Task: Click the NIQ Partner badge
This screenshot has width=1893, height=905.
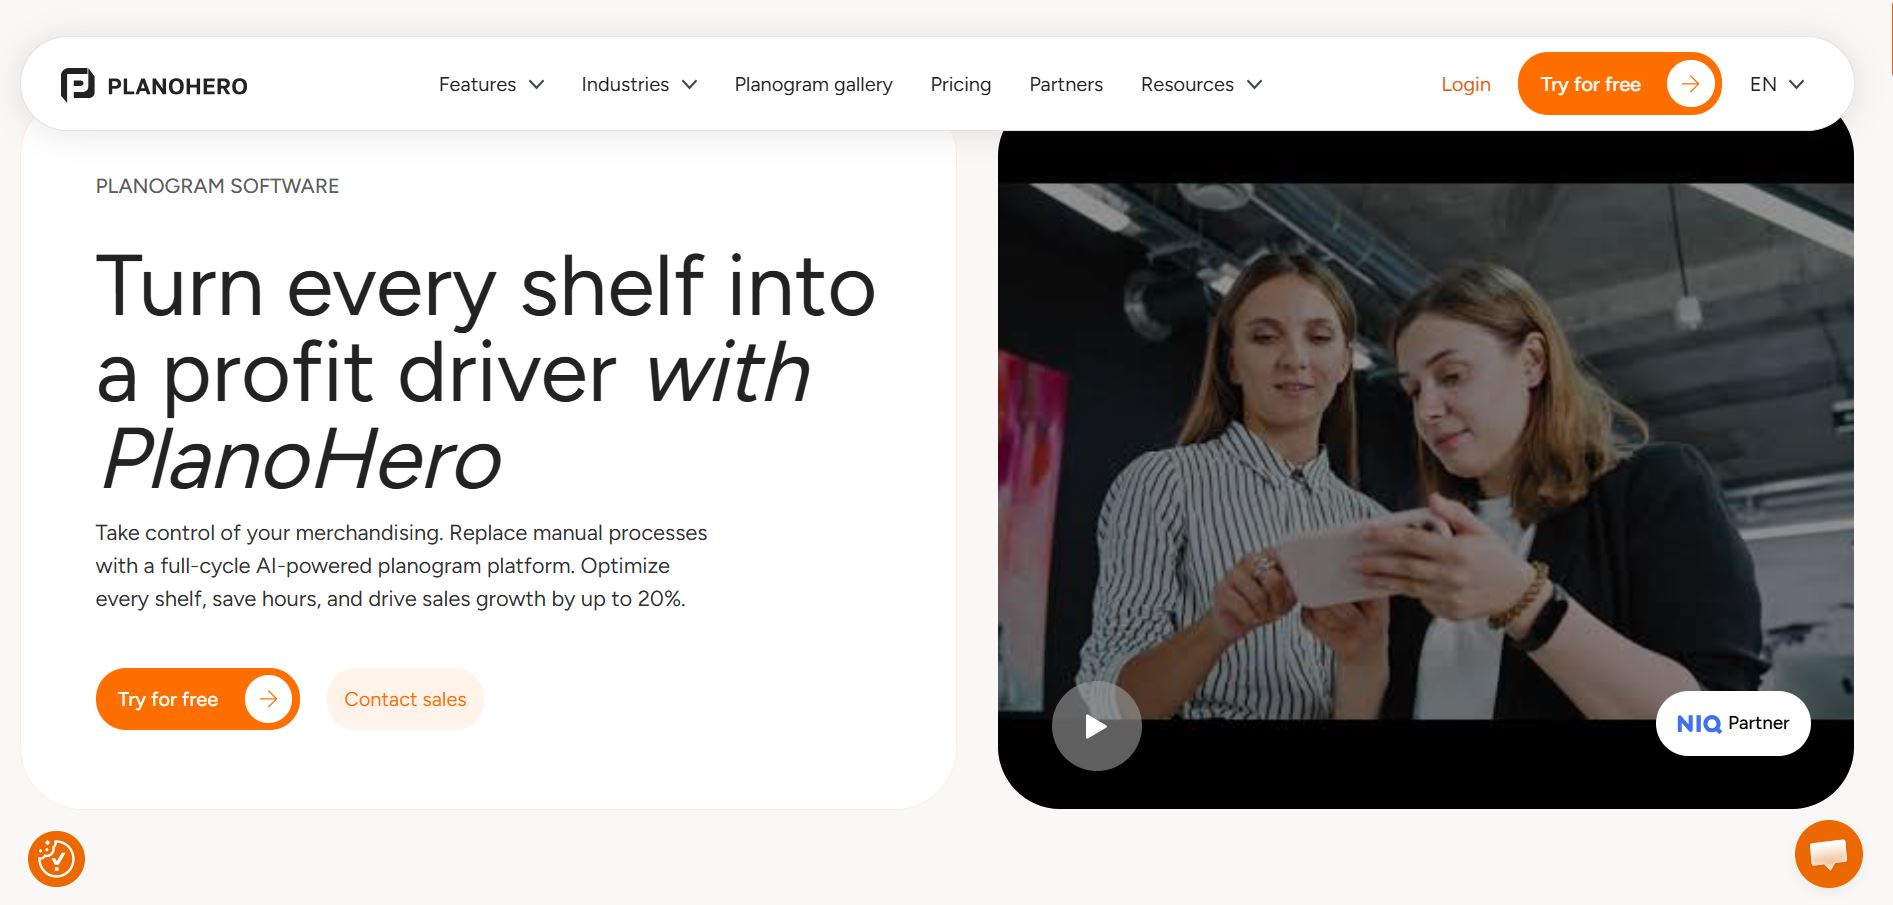Action: 1733,723
